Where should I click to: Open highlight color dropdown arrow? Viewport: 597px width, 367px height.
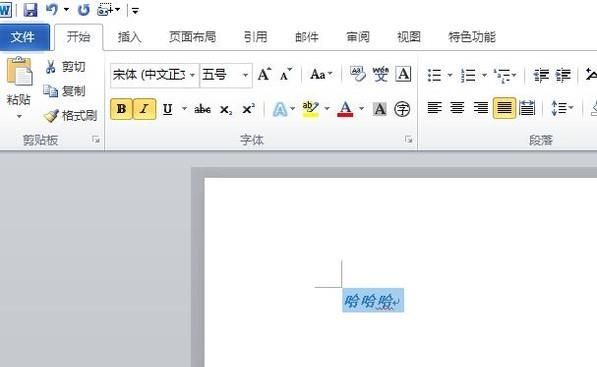327,109
